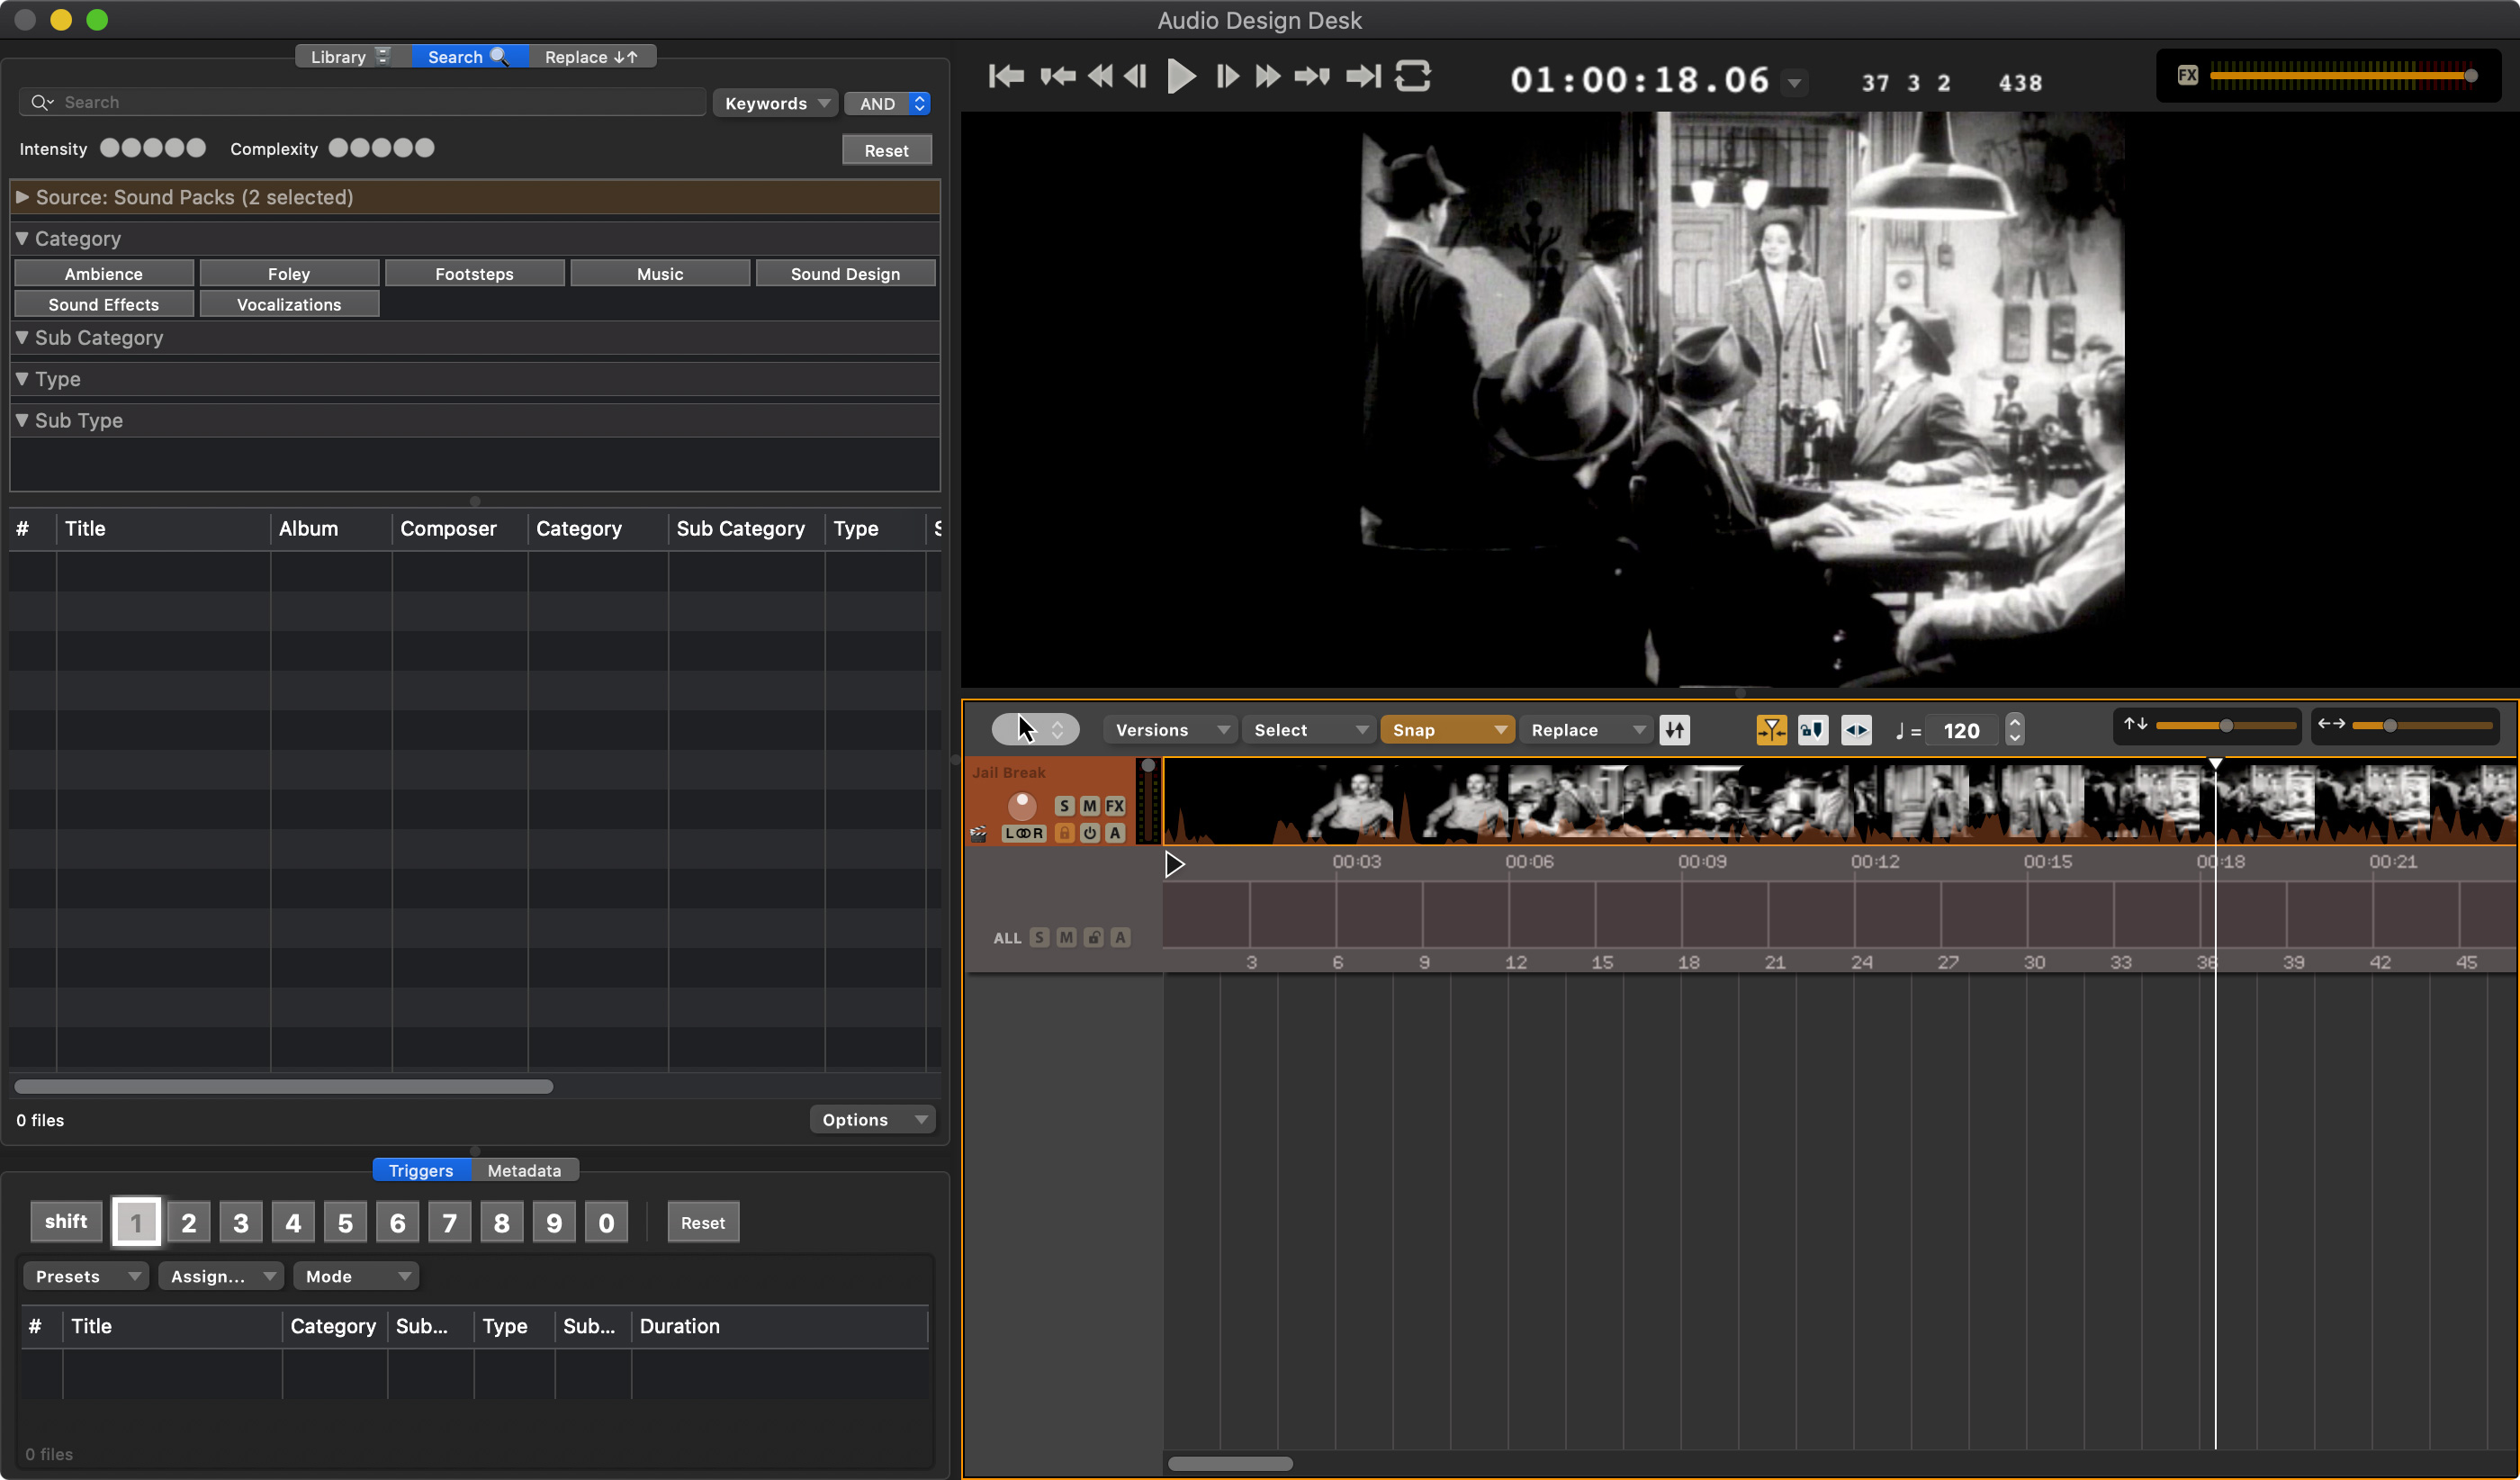Toggle the lock markers icon

[x=1813, y=730]
